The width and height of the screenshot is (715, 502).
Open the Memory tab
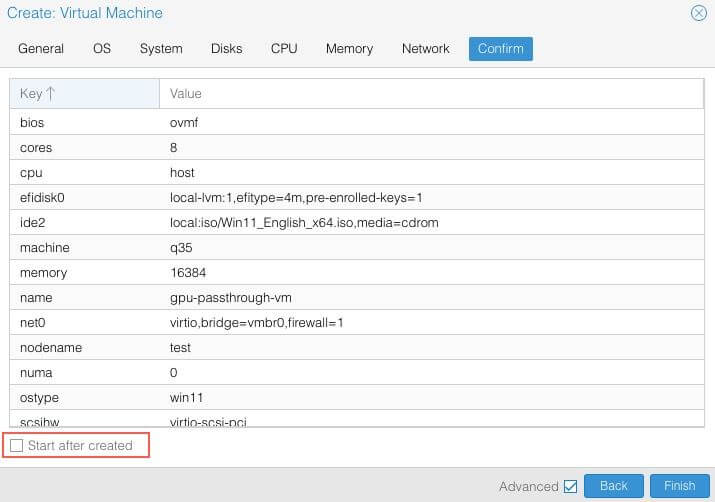click(x=349, y=49)
